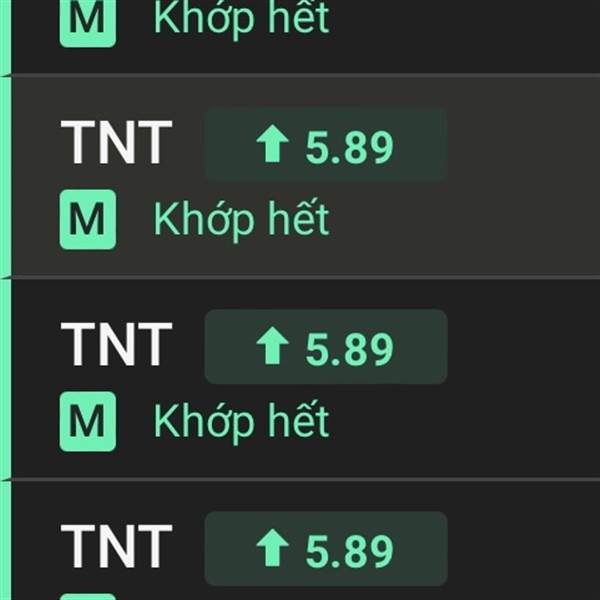Click the Khớp hết status in the topmost cut-off row
This screenshot has width=600, height=600.
pyautogui.click(x=241, y=19)
